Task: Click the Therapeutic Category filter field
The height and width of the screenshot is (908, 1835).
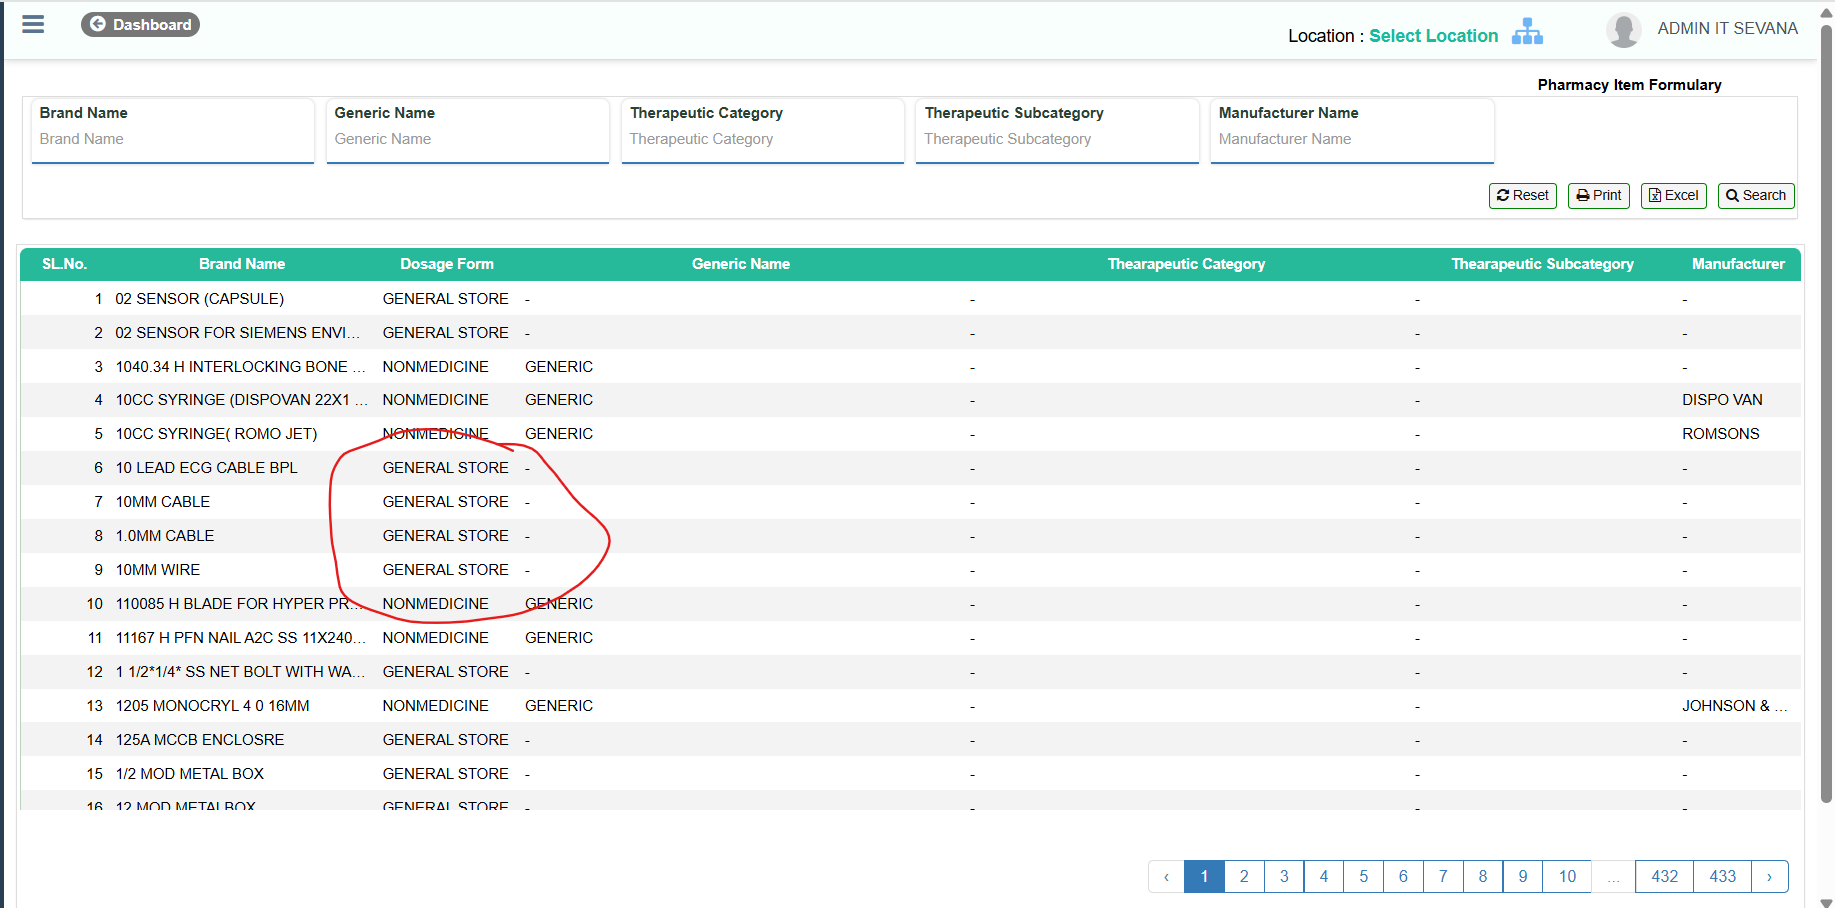Action: (762, 139)
